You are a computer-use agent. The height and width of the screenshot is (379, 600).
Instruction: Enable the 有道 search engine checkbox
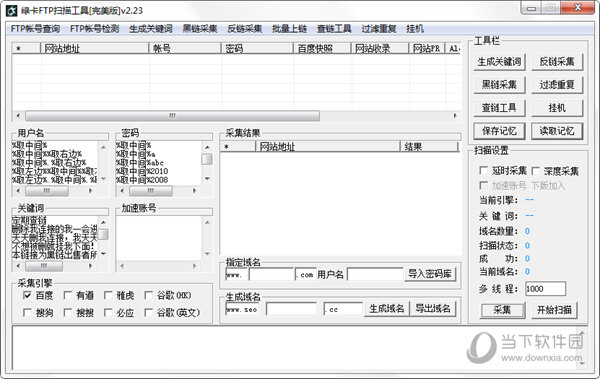[x=68, y=295]
